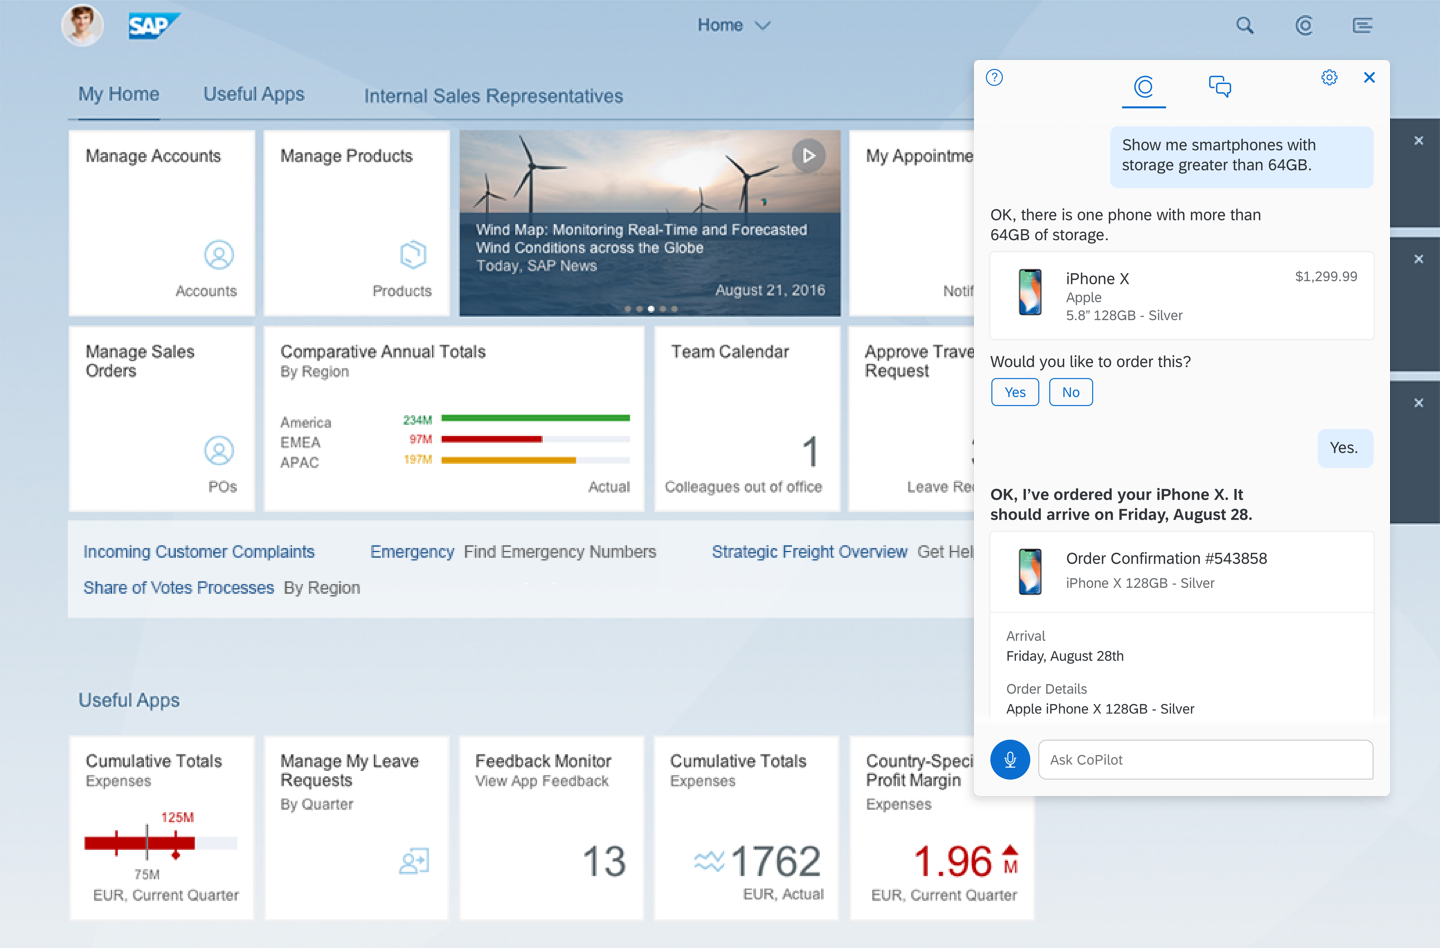Open the Manage Products tile

[x=357, y=223]
